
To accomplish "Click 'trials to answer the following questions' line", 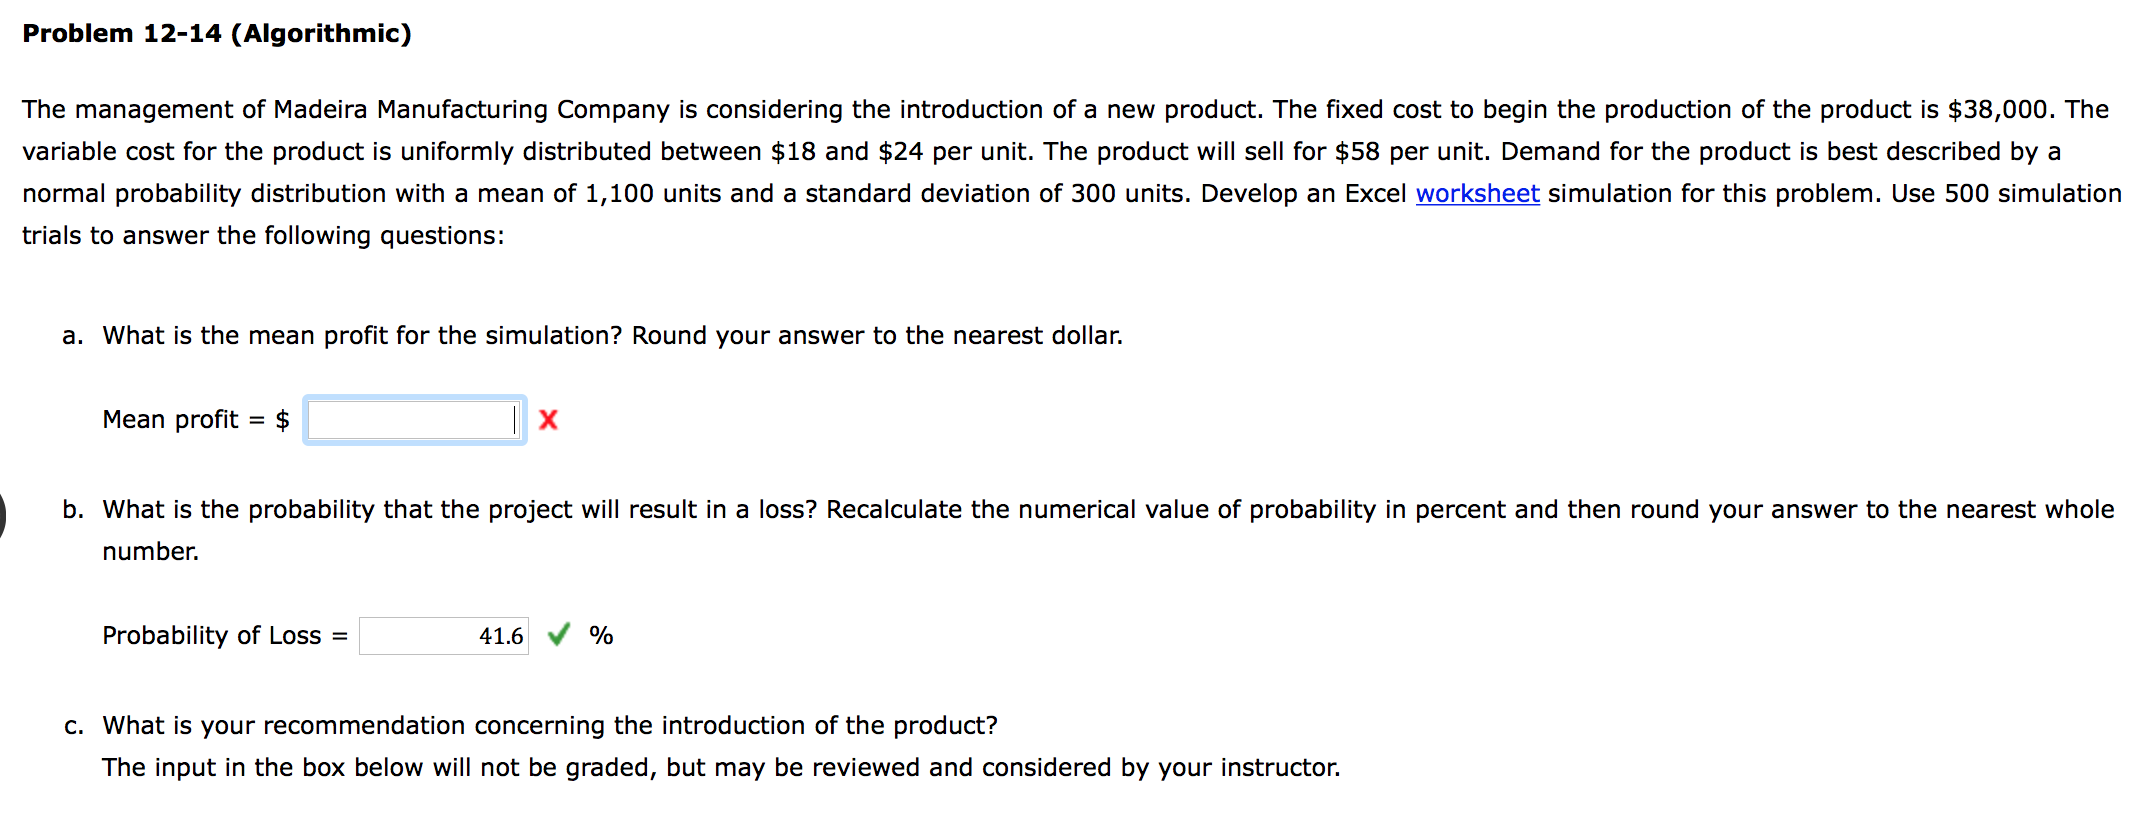I will point(263,236).
